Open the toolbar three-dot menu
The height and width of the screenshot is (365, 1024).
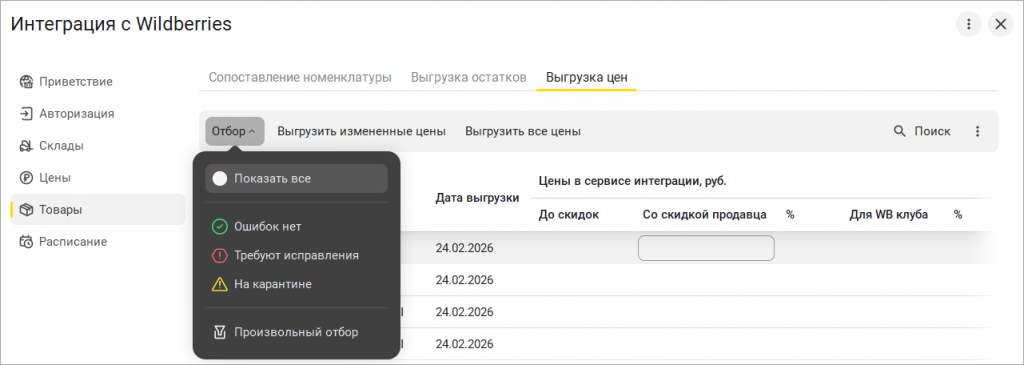point(978,131)
